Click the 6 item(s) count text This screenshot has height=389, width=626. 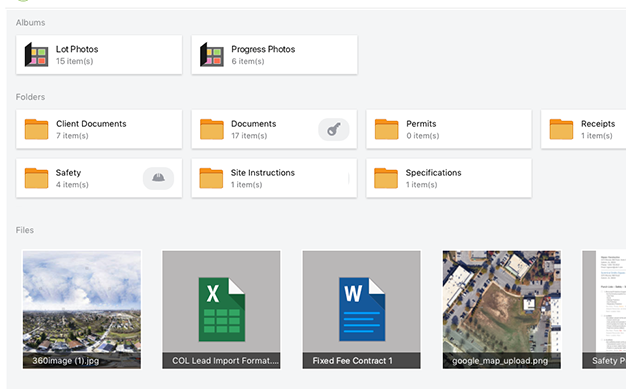click(248, 61)
